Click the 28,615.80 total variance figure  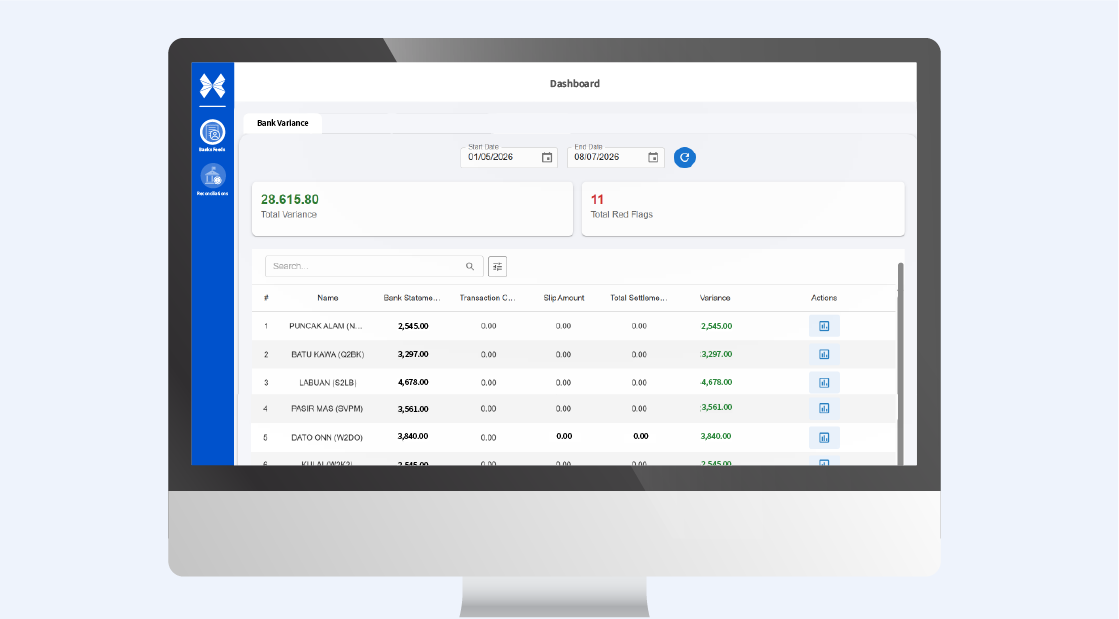(x=290, y=200)
